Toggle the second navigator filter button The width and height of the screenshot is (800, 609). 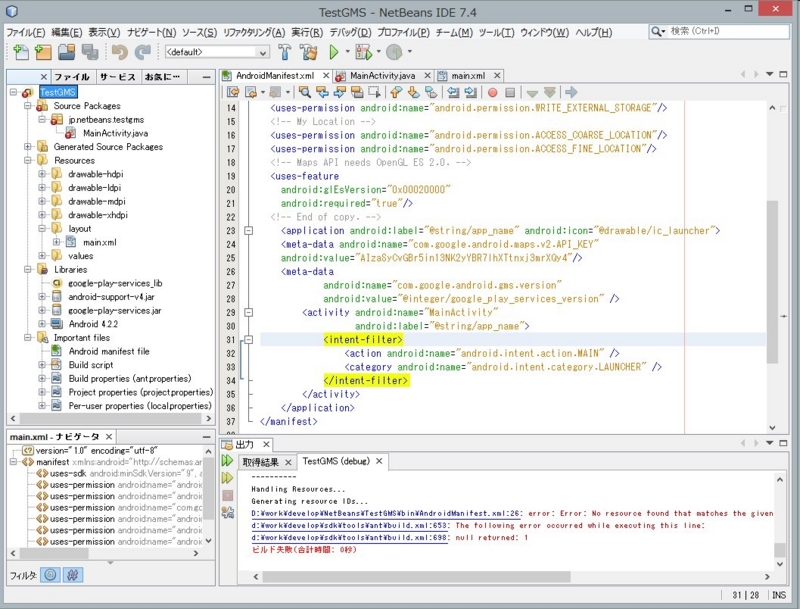[73, 575]
